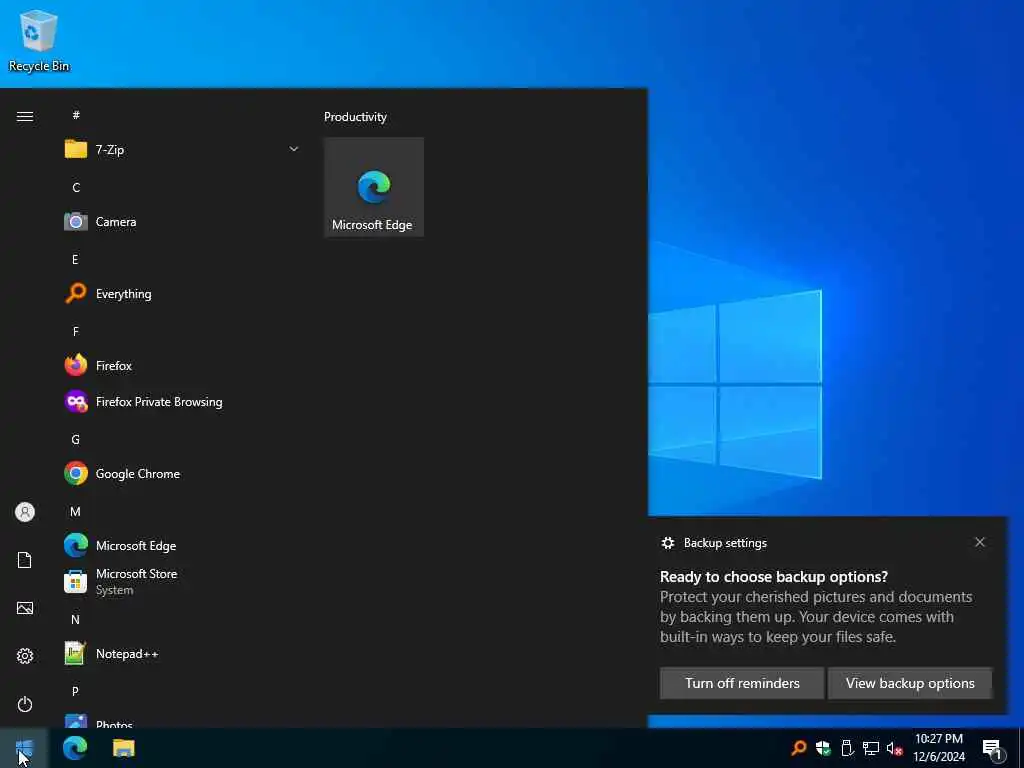Open the clock and date display
This screenshot has height=768, width=1024.
tap(938, 748)
